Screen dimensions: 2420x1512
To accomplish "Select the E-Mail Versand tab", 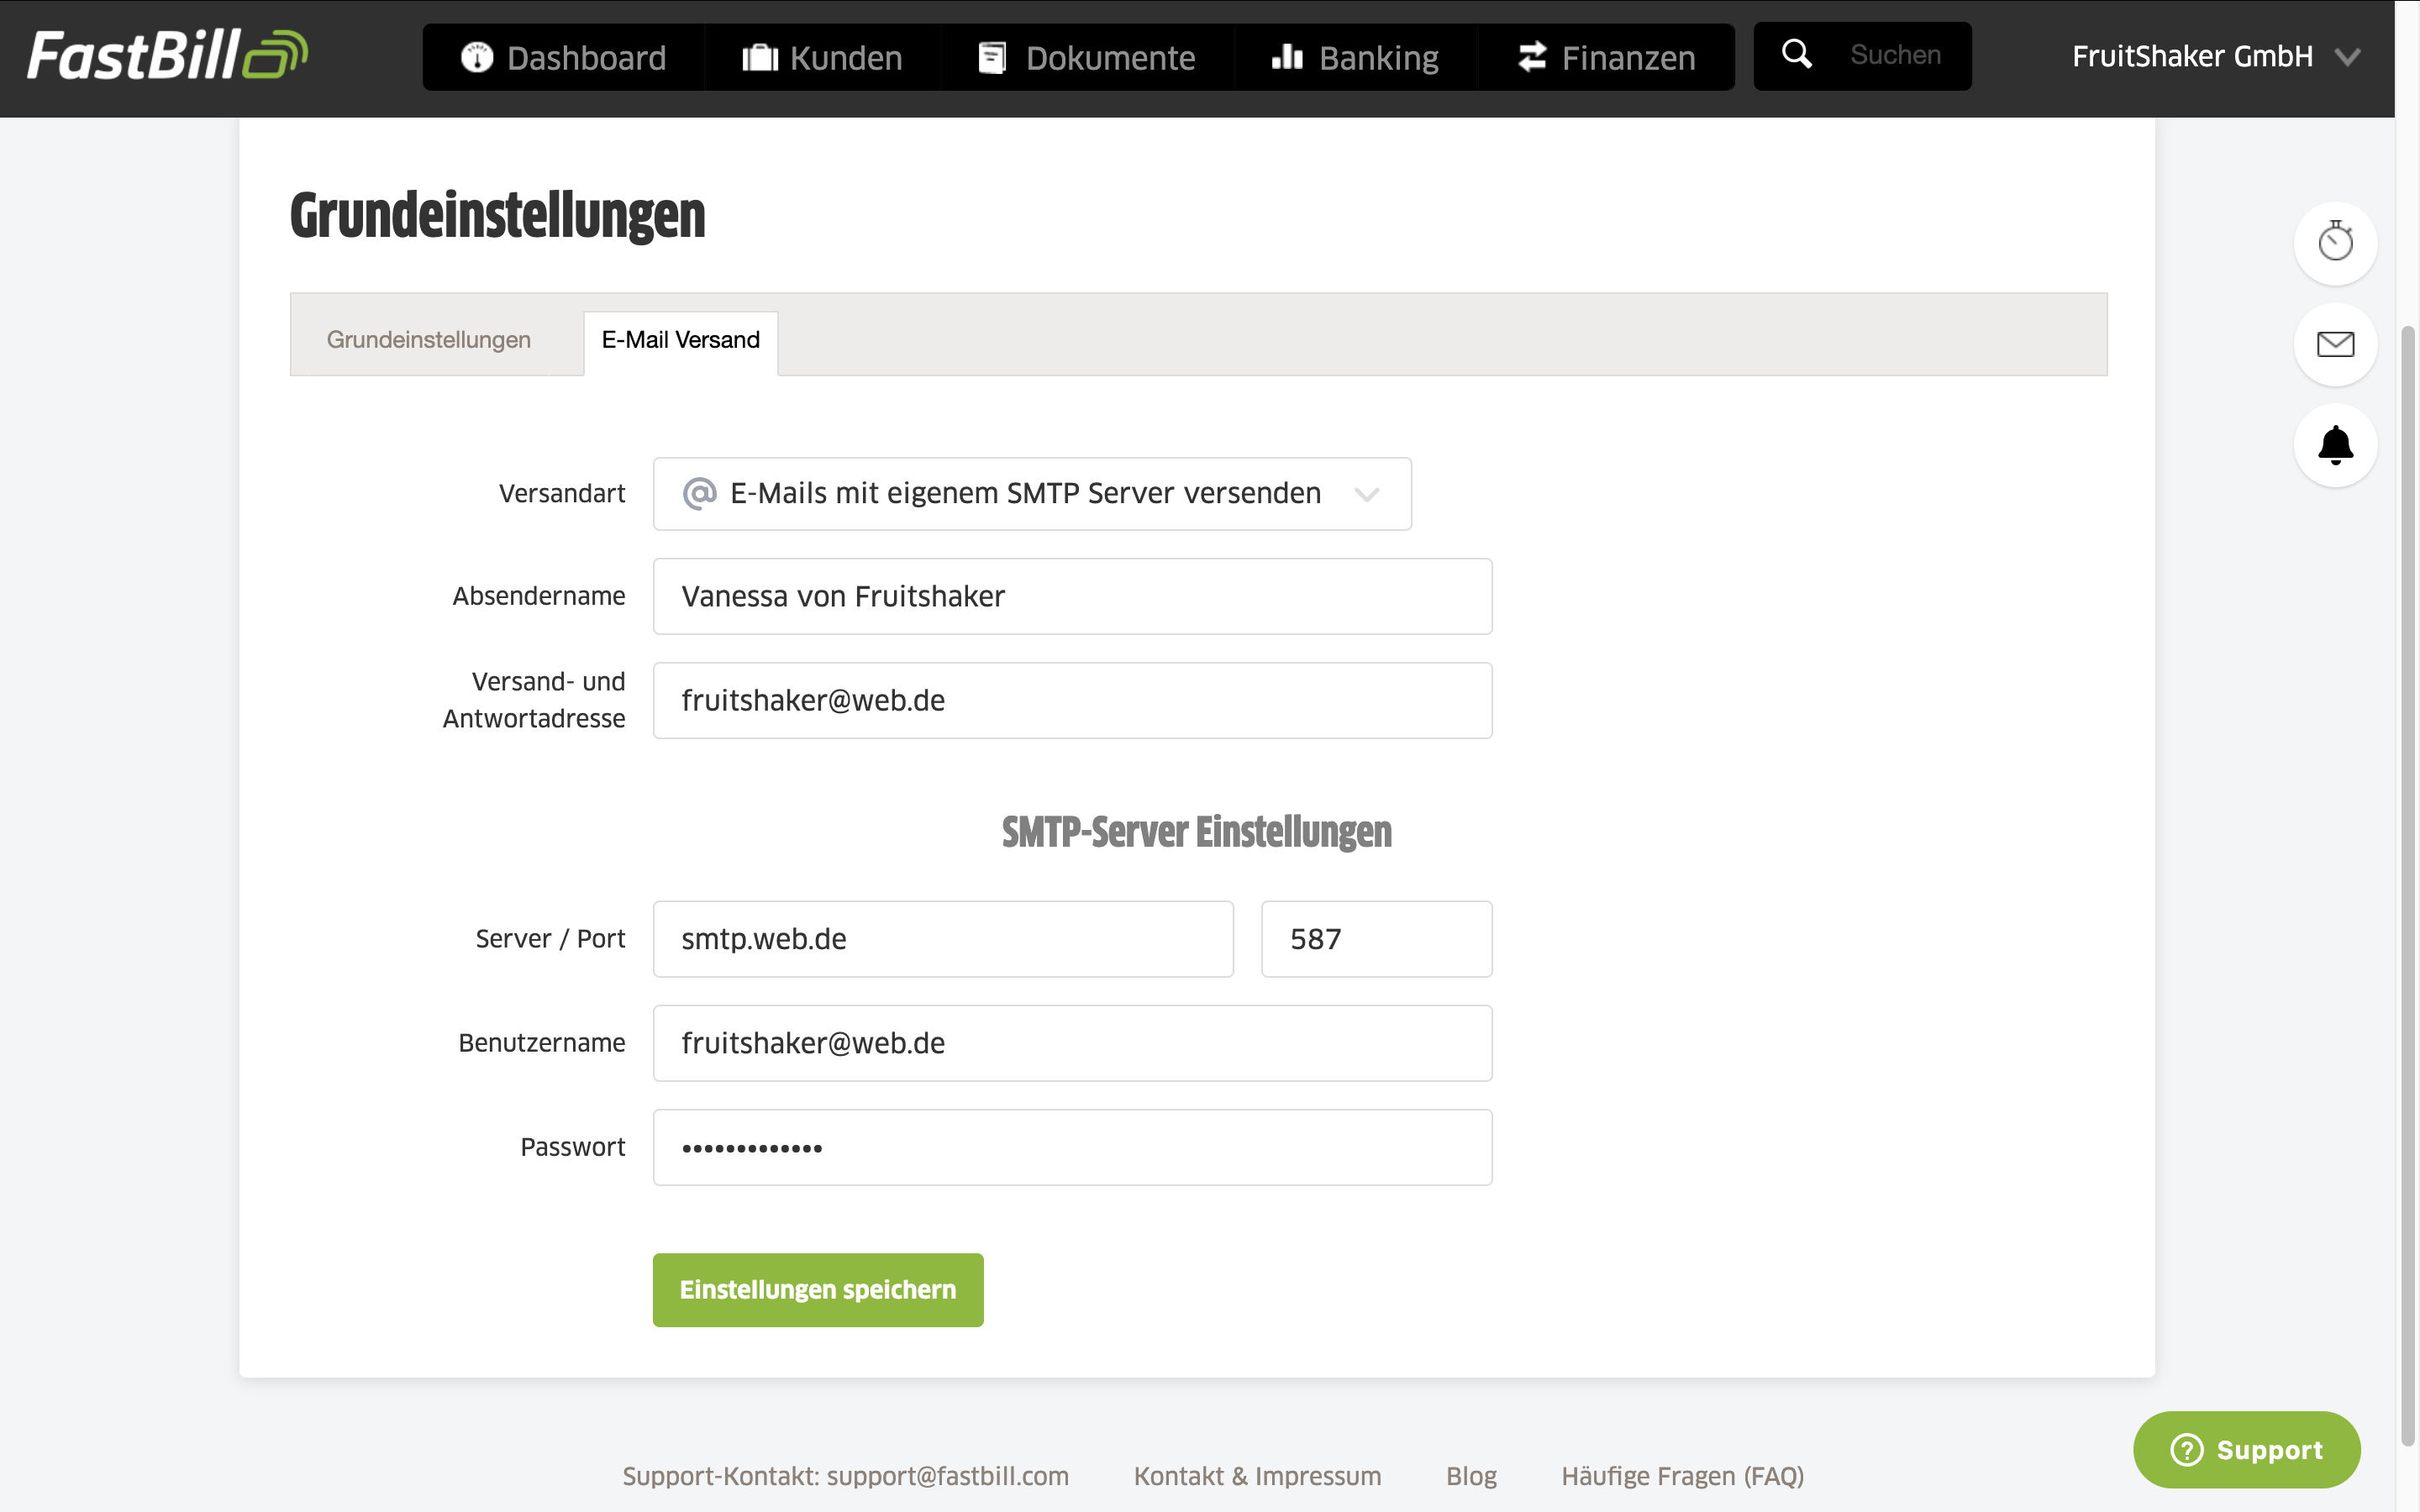I will pos(681,342).
